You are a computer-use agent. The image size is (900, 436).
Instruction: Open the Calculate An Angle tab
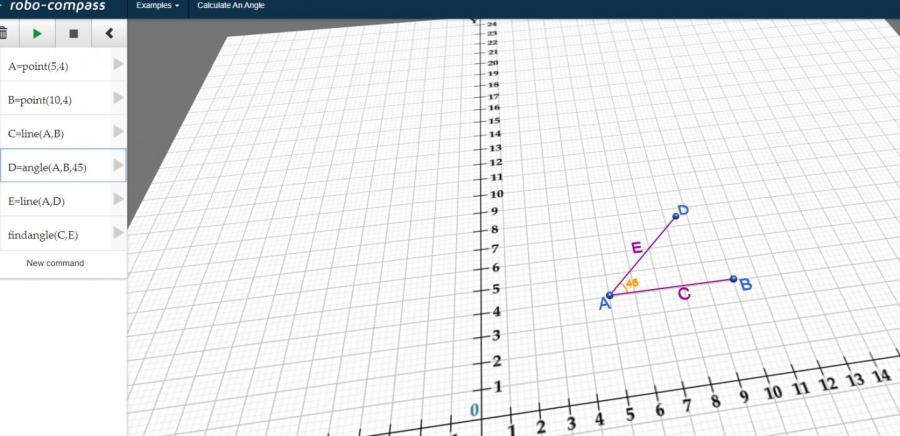[x=229, y=6]
